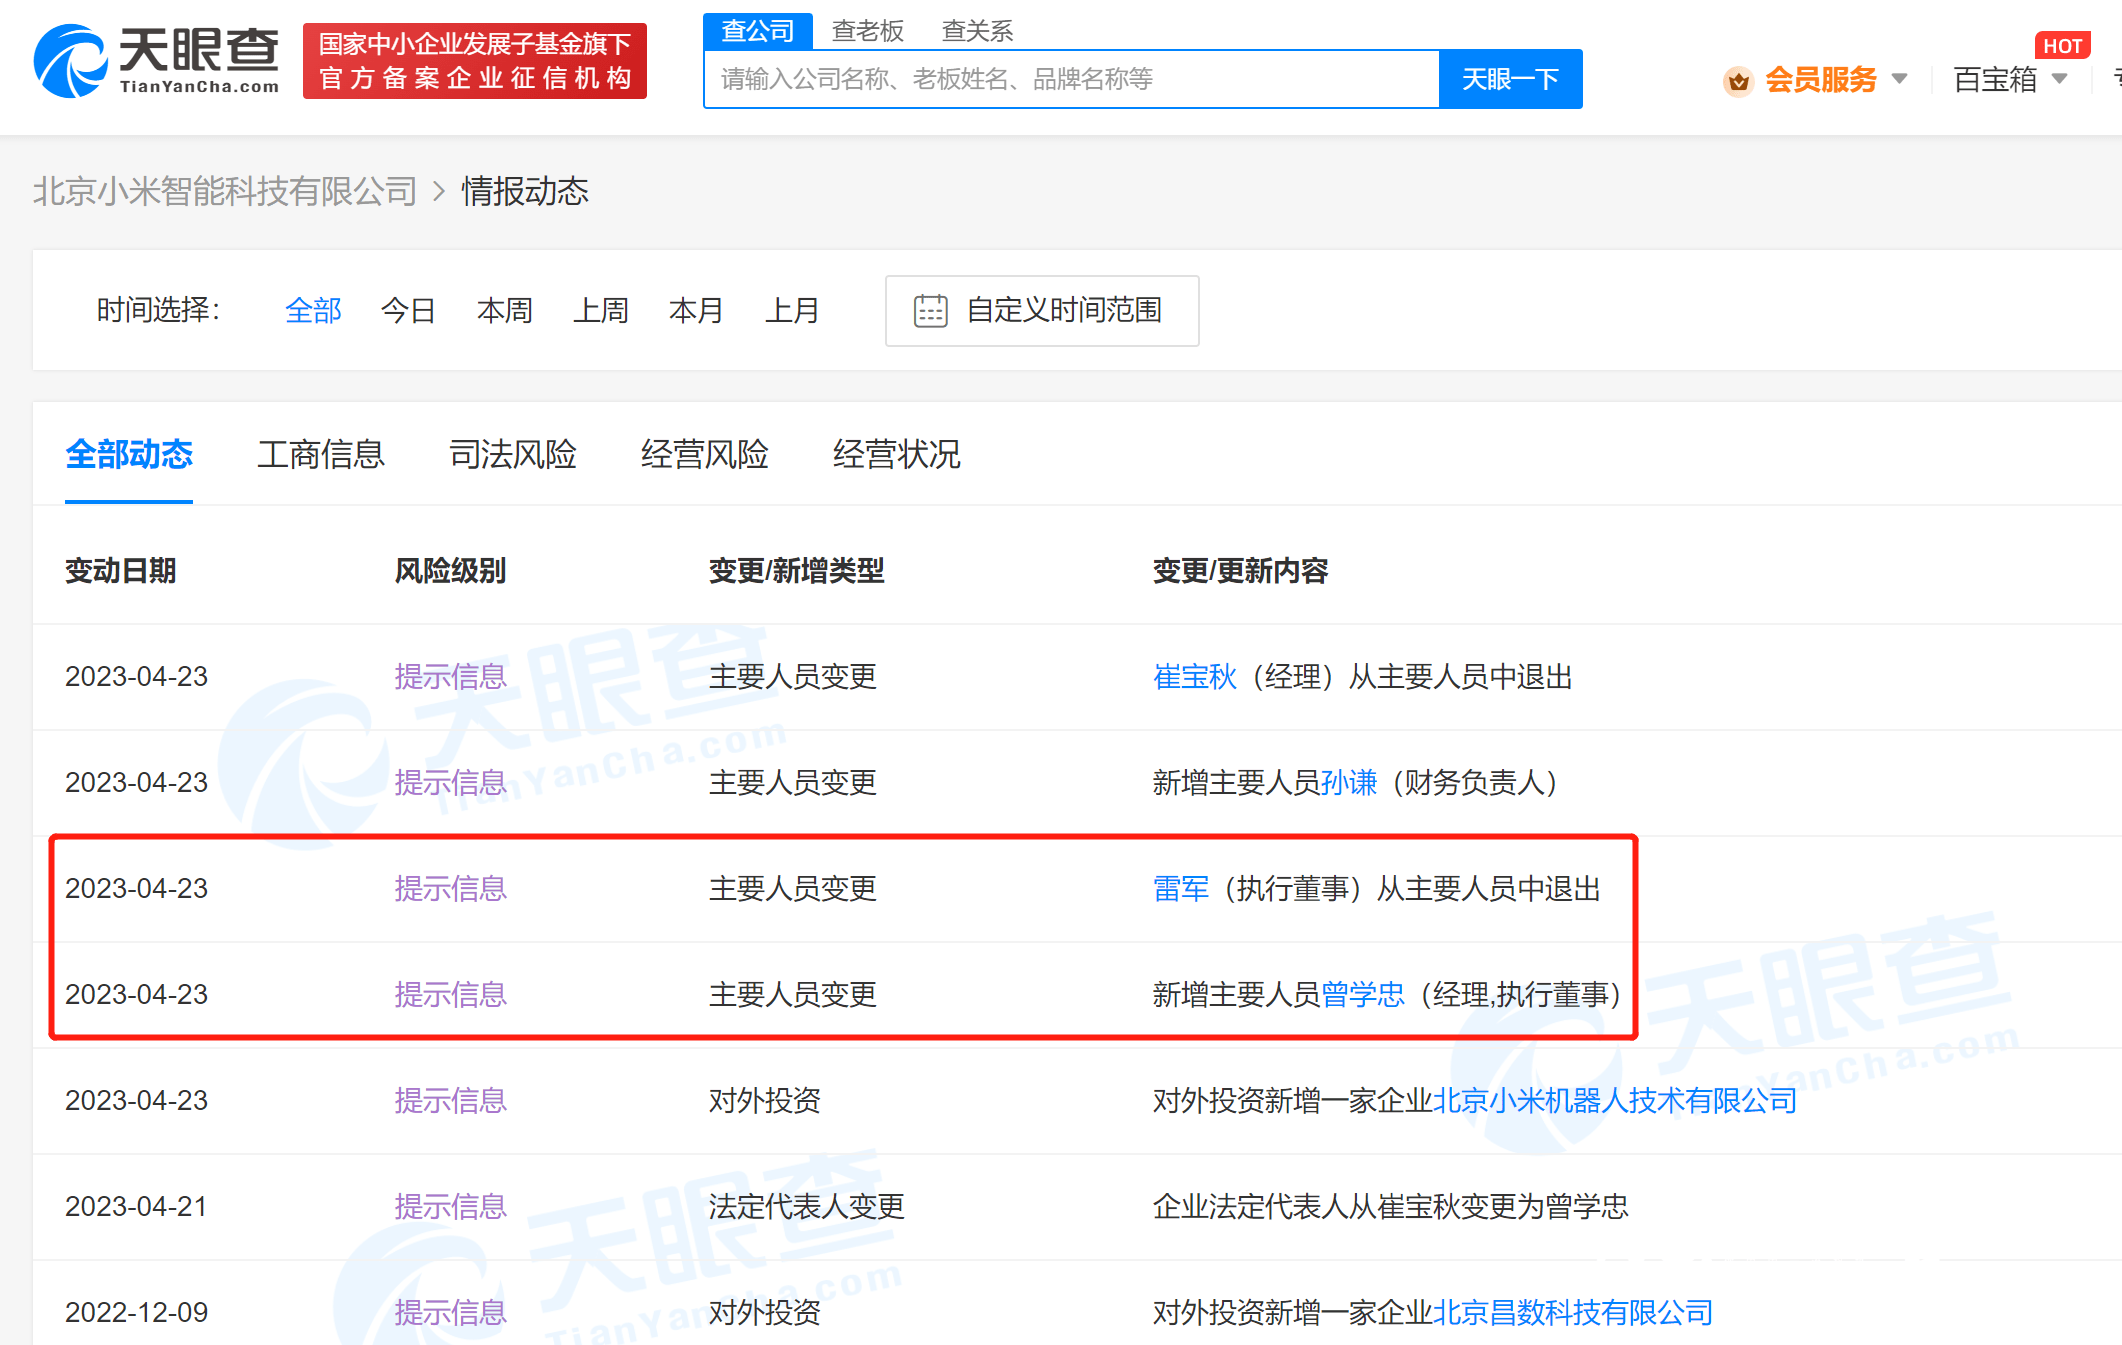Open the 会员服务 menu
Screen dimensions: 2122x1345
[1820, 79]
